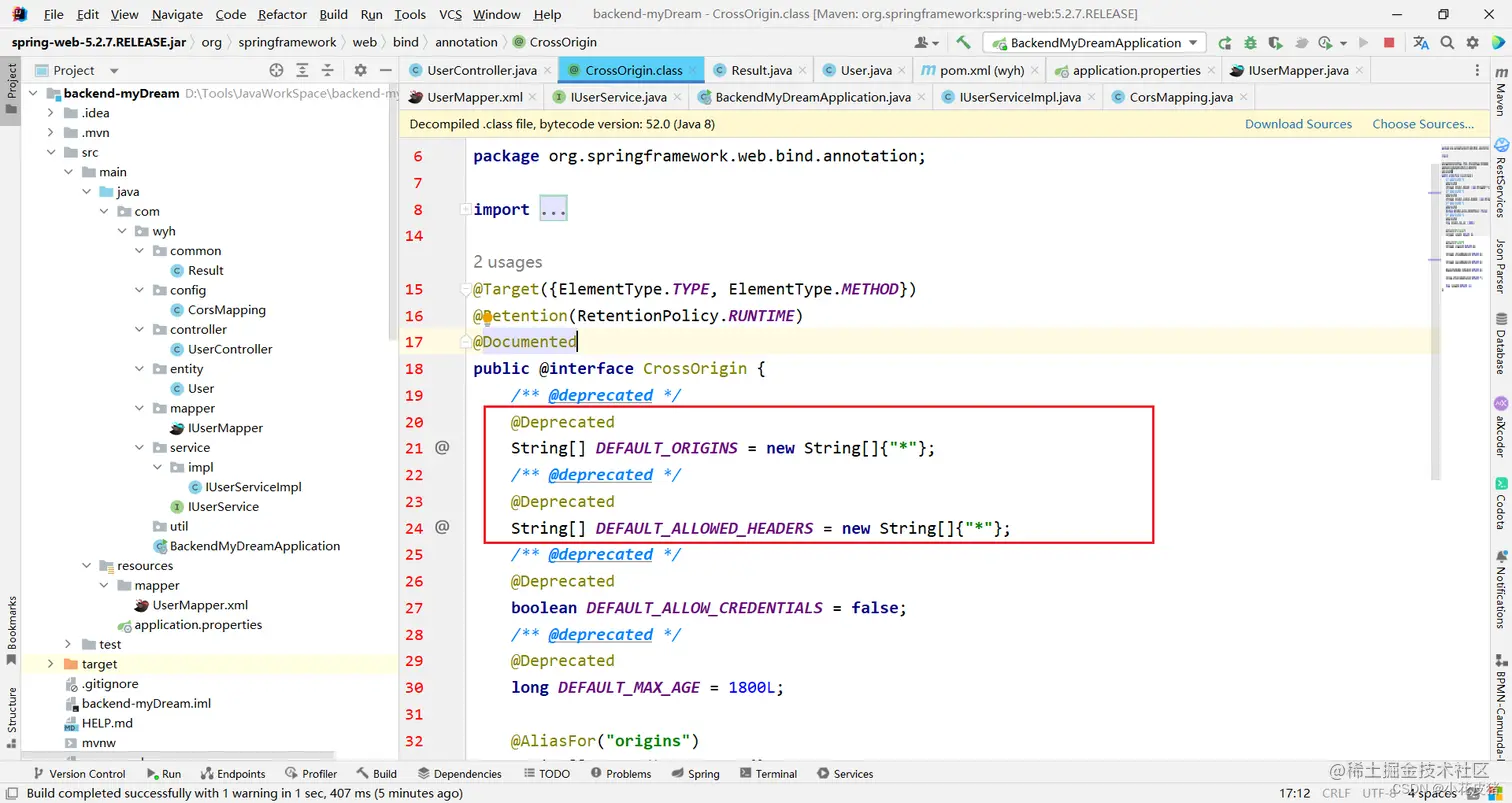This screenshot has width=1512, height=803.
Task: Click the Debug bug icon
Action: [1250, 43]
